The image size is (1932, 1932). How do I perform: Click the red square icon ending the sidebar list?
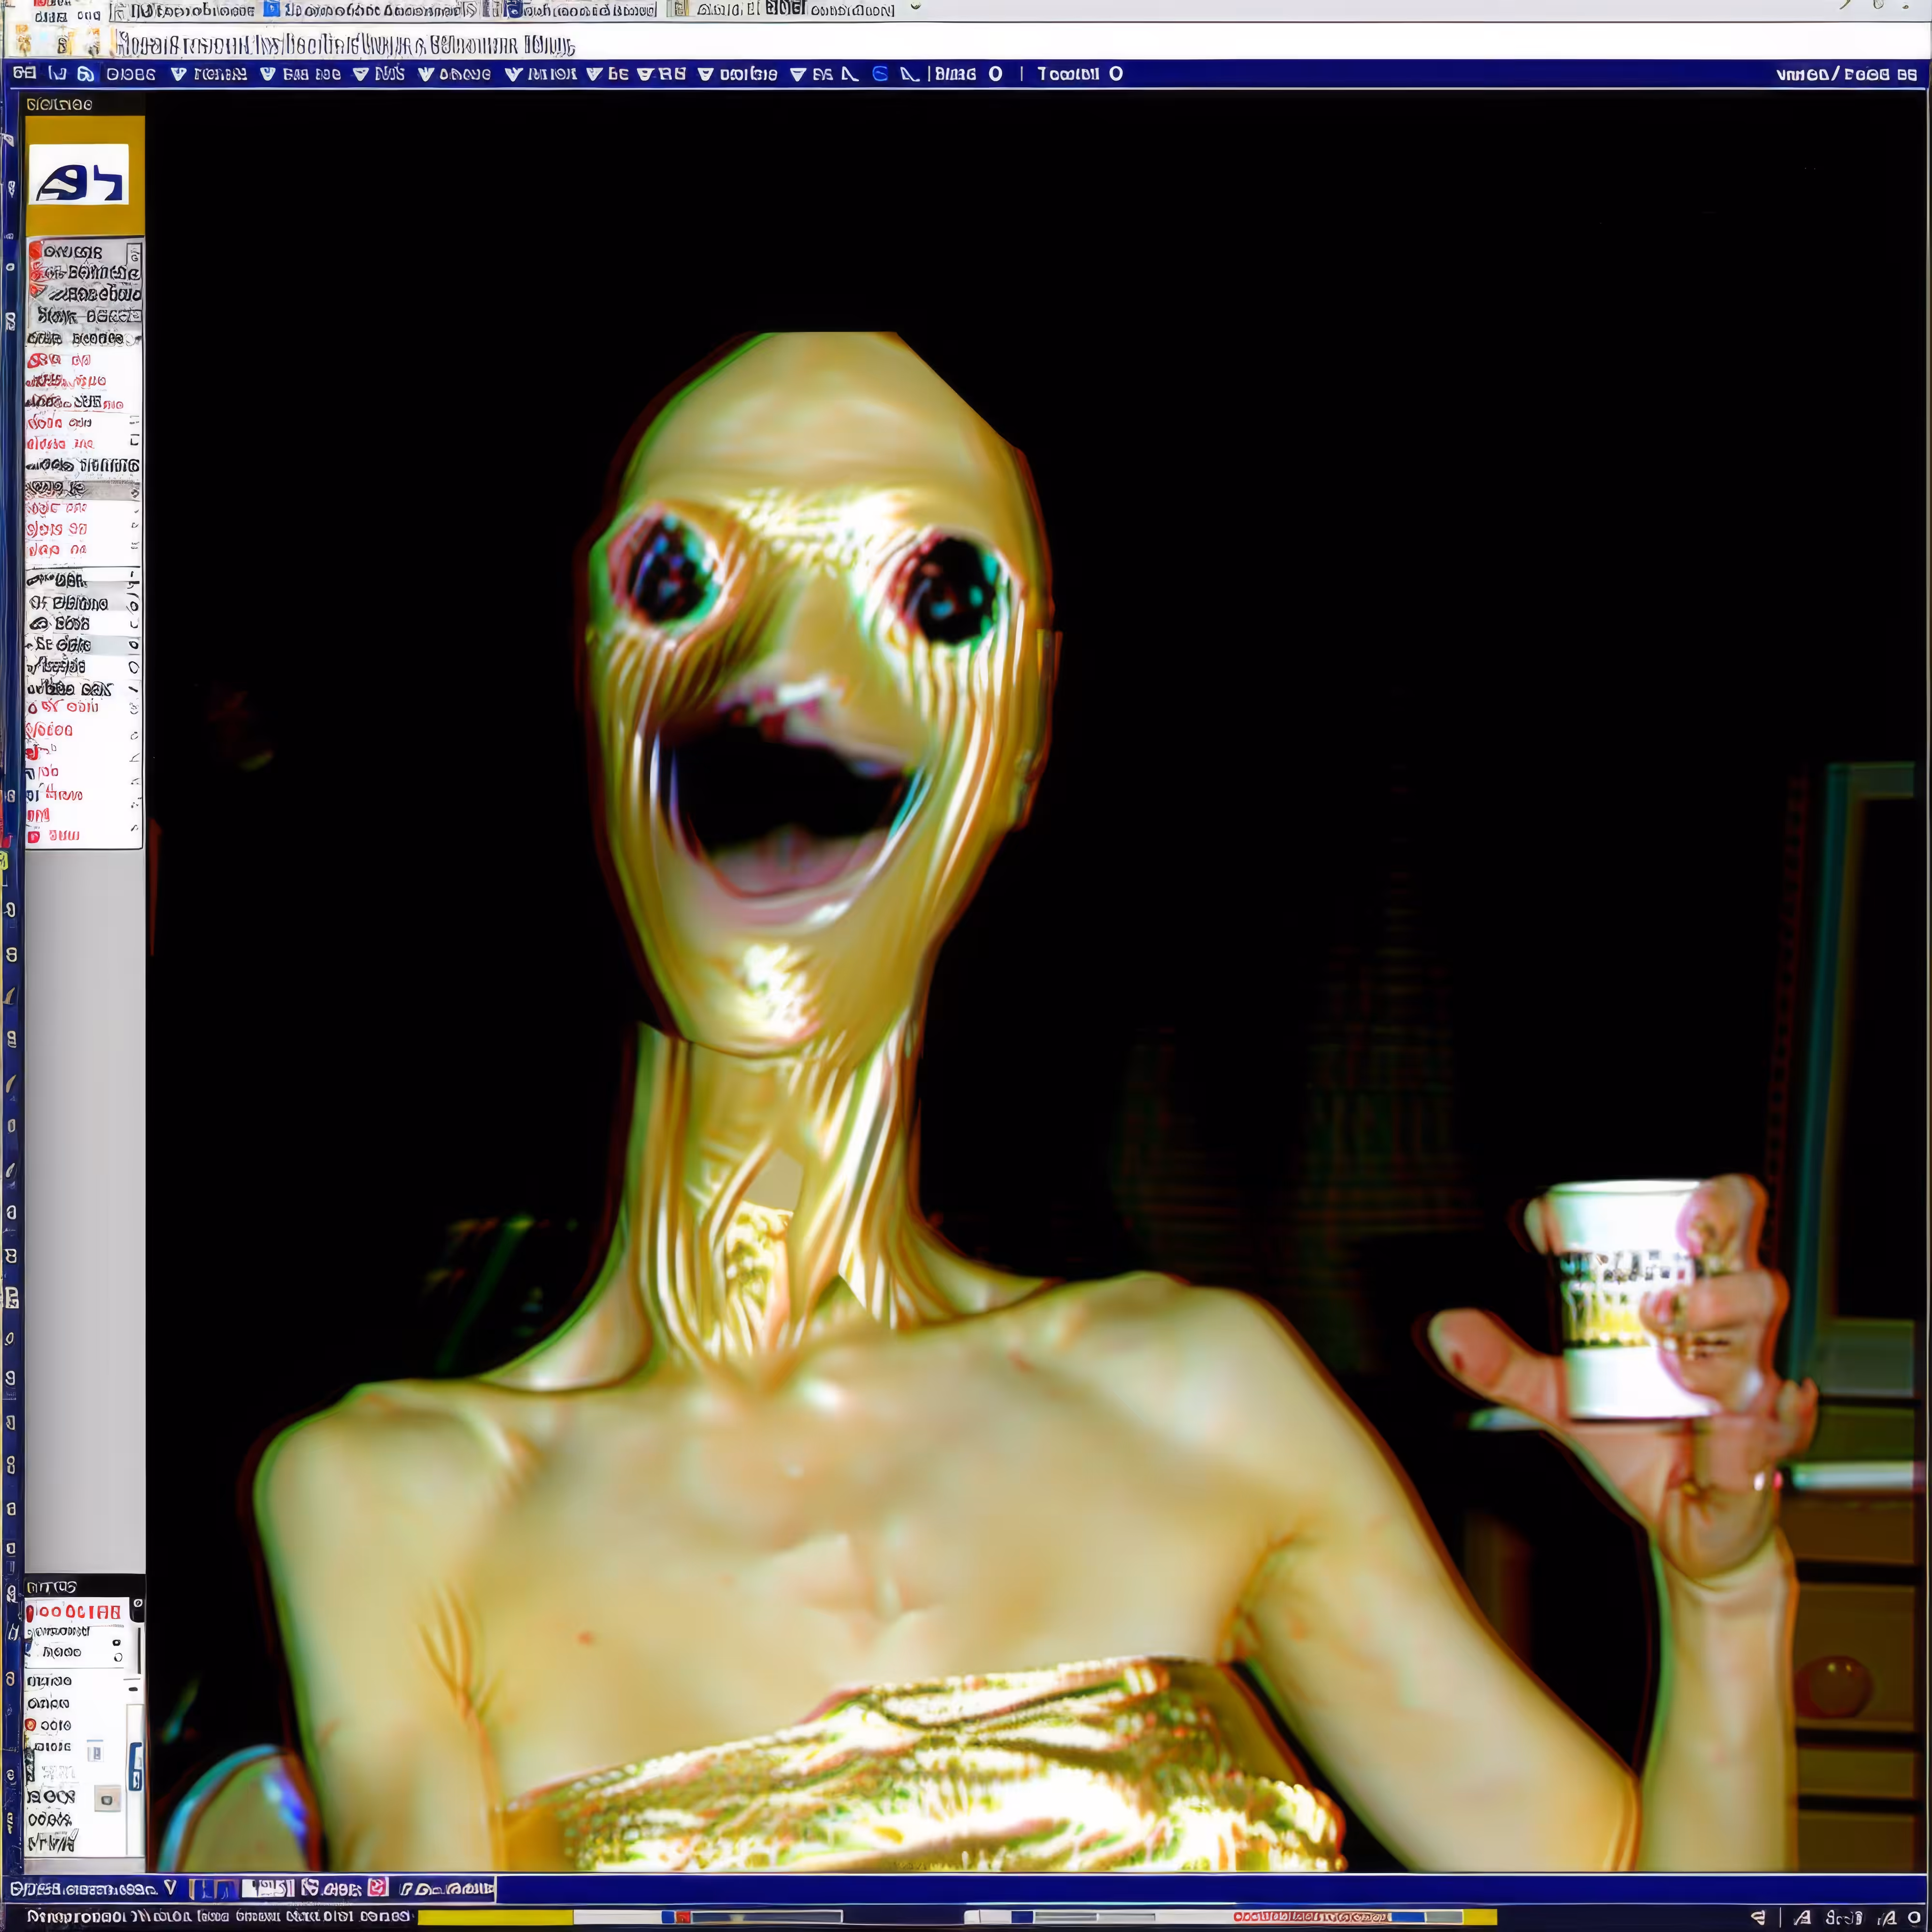coord(34,836)
